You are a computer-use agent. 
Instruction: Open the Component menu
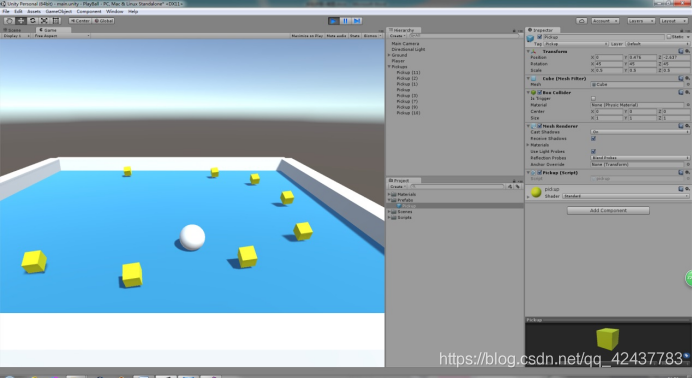click(89, 11)
